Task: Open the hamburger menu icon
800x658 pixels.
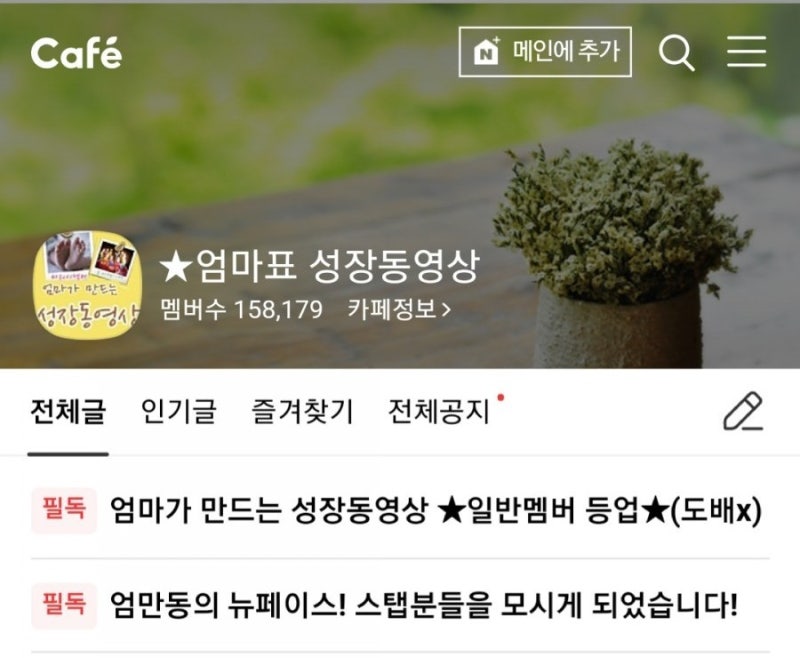Action: coord(746,51)
